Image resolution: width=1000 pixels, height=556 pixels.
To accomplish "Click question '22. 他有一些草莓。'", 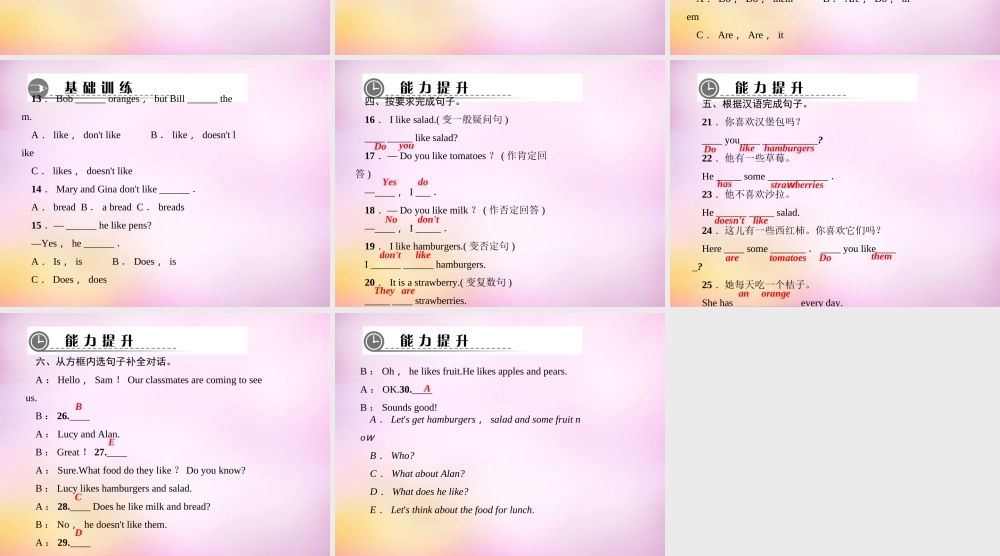I will click(746, 158).
